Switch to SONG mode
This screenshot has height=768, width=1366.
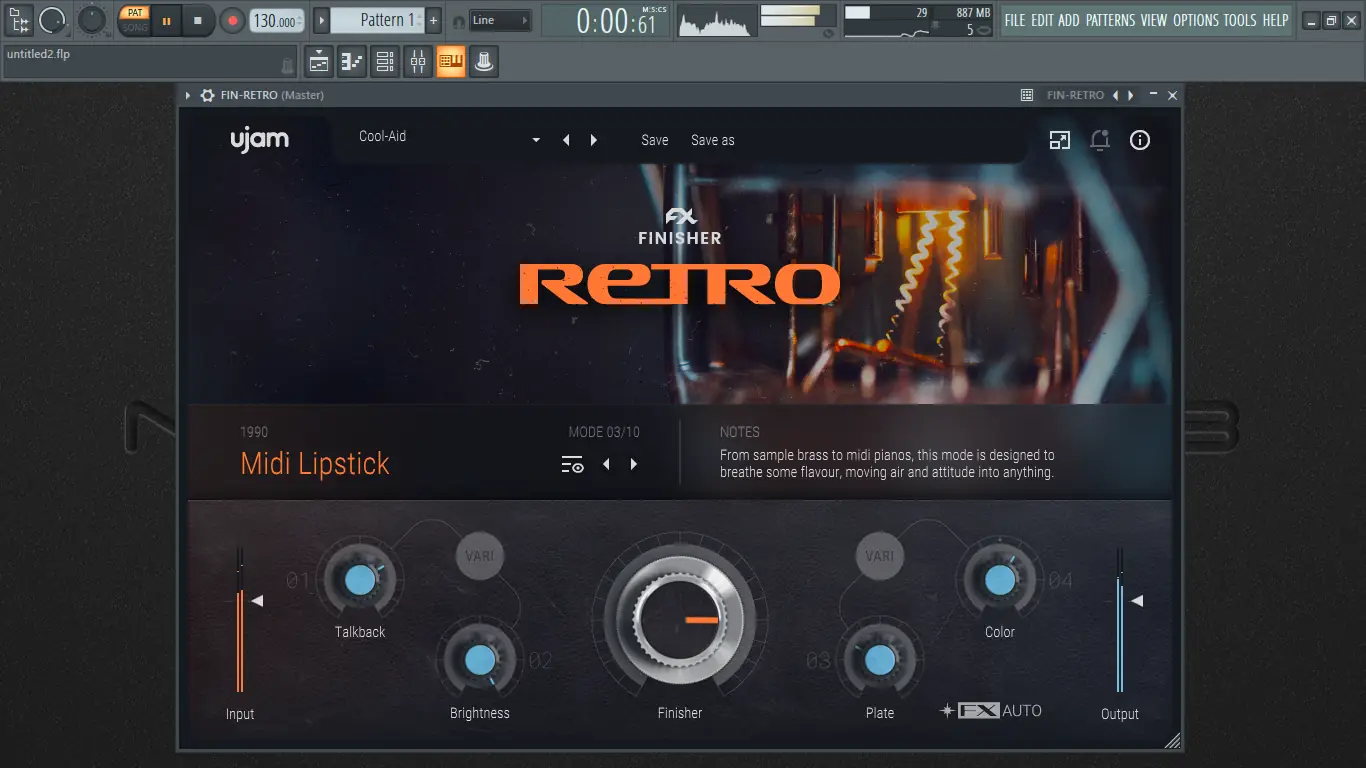coord(135,27)
